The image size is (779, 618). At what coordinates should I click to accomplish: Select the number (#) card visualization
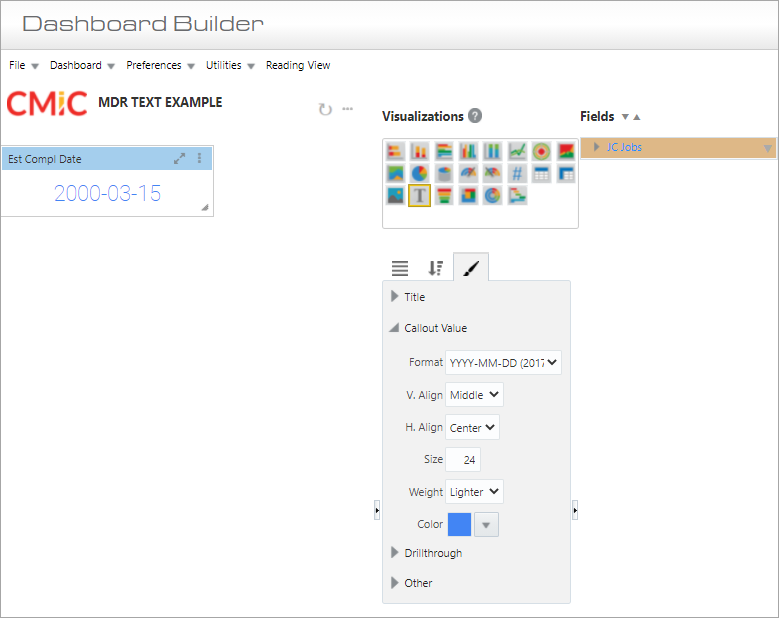pyautogui.click(x=517, y=173)
